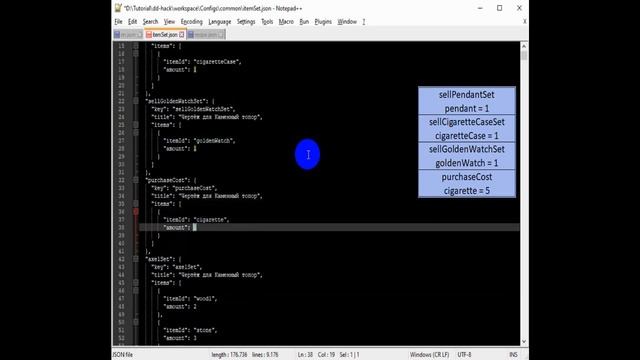Collapse the fold marker at line 50

click(136, 322)
